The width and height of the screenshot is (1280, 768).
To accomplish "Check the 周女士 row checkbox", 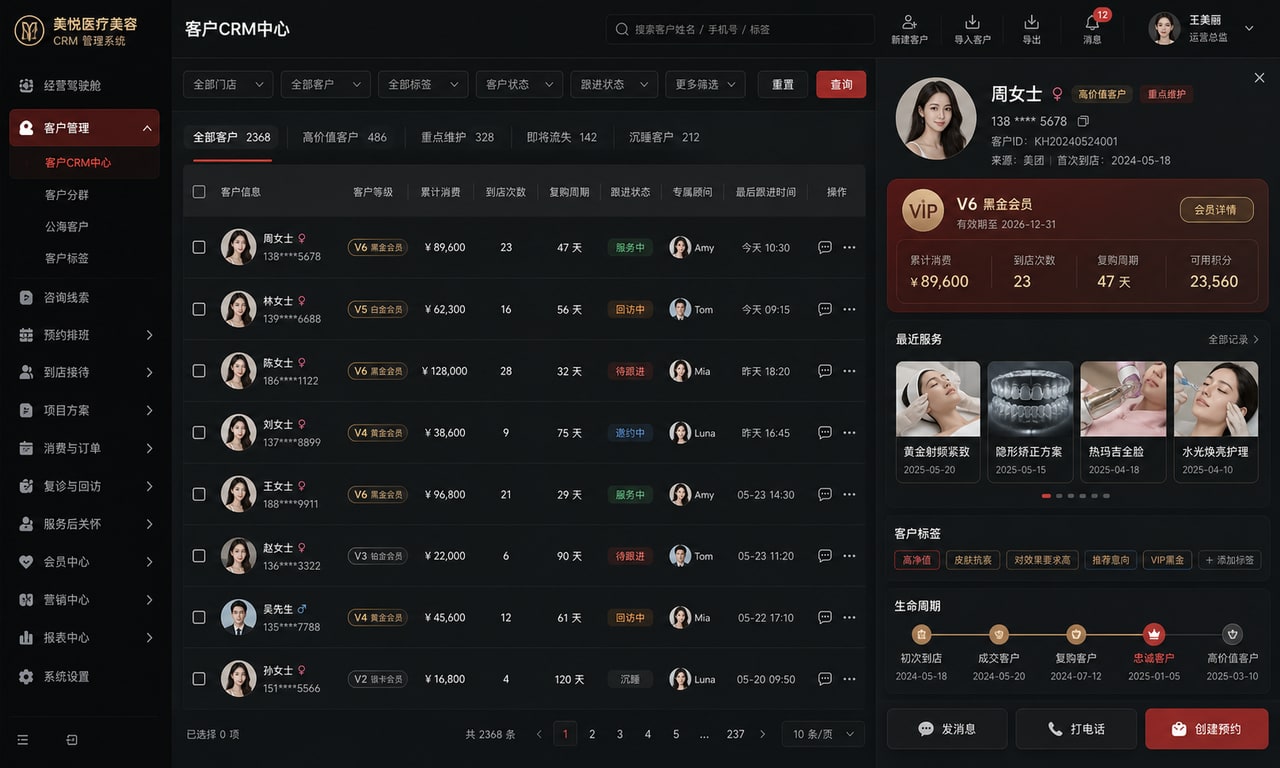I will 199,247.
